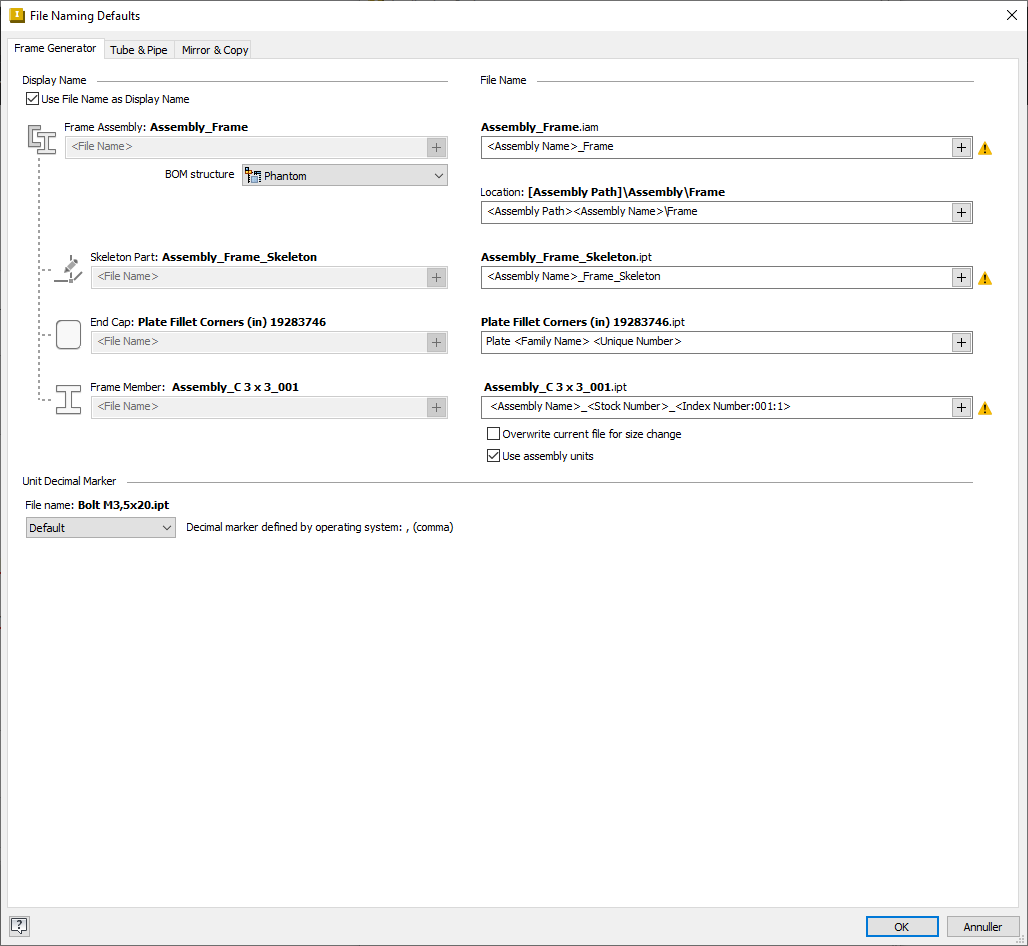Enable Overwrite current file for size change
Screen dimensions: 1028x946
click(x=494, y=433)
